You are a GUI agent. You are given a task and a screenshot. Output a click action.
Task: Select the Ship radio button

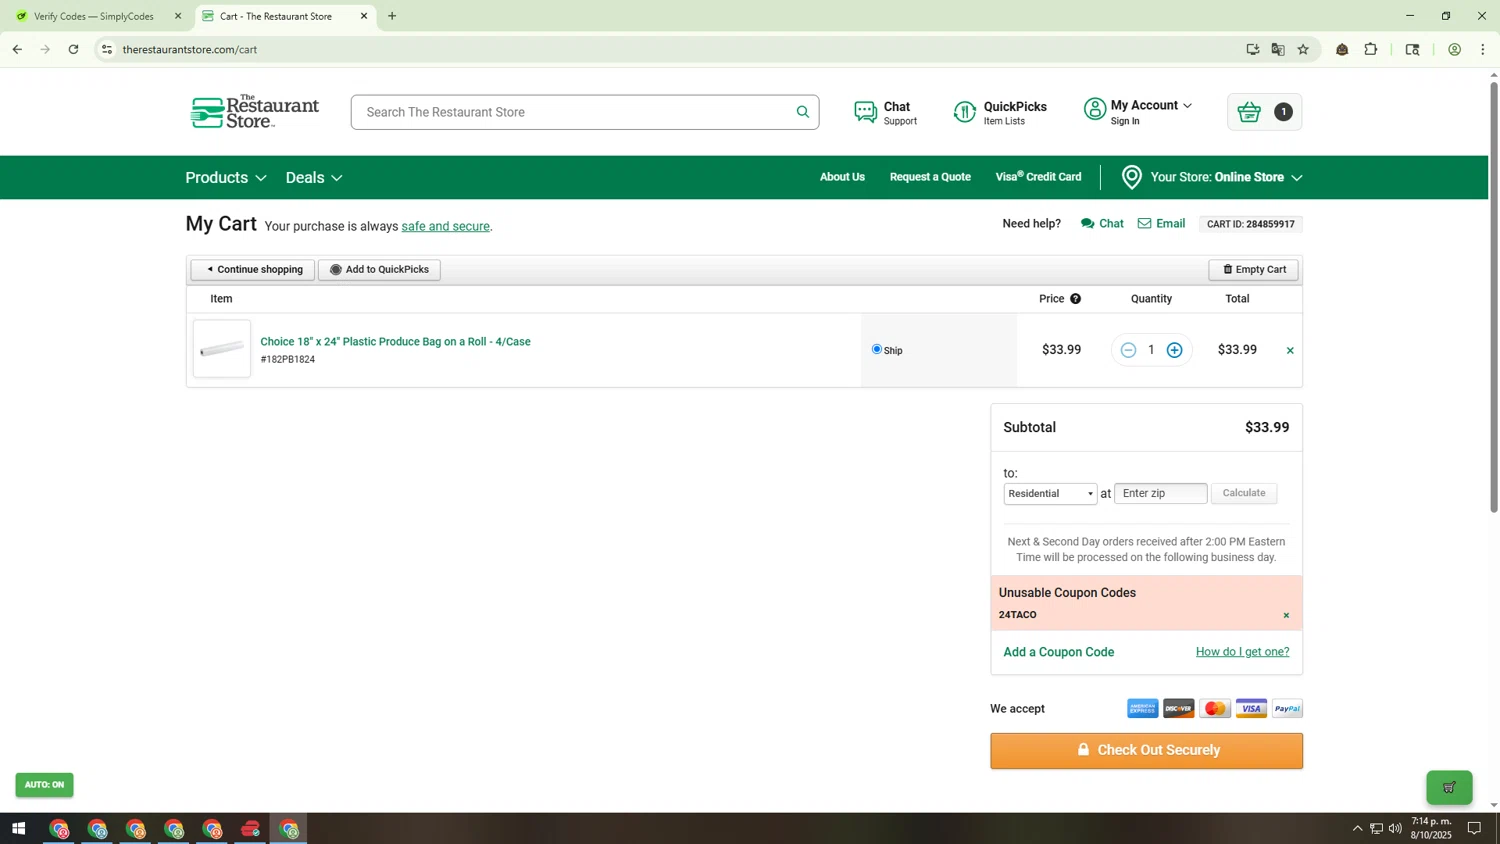coord(877,349)
